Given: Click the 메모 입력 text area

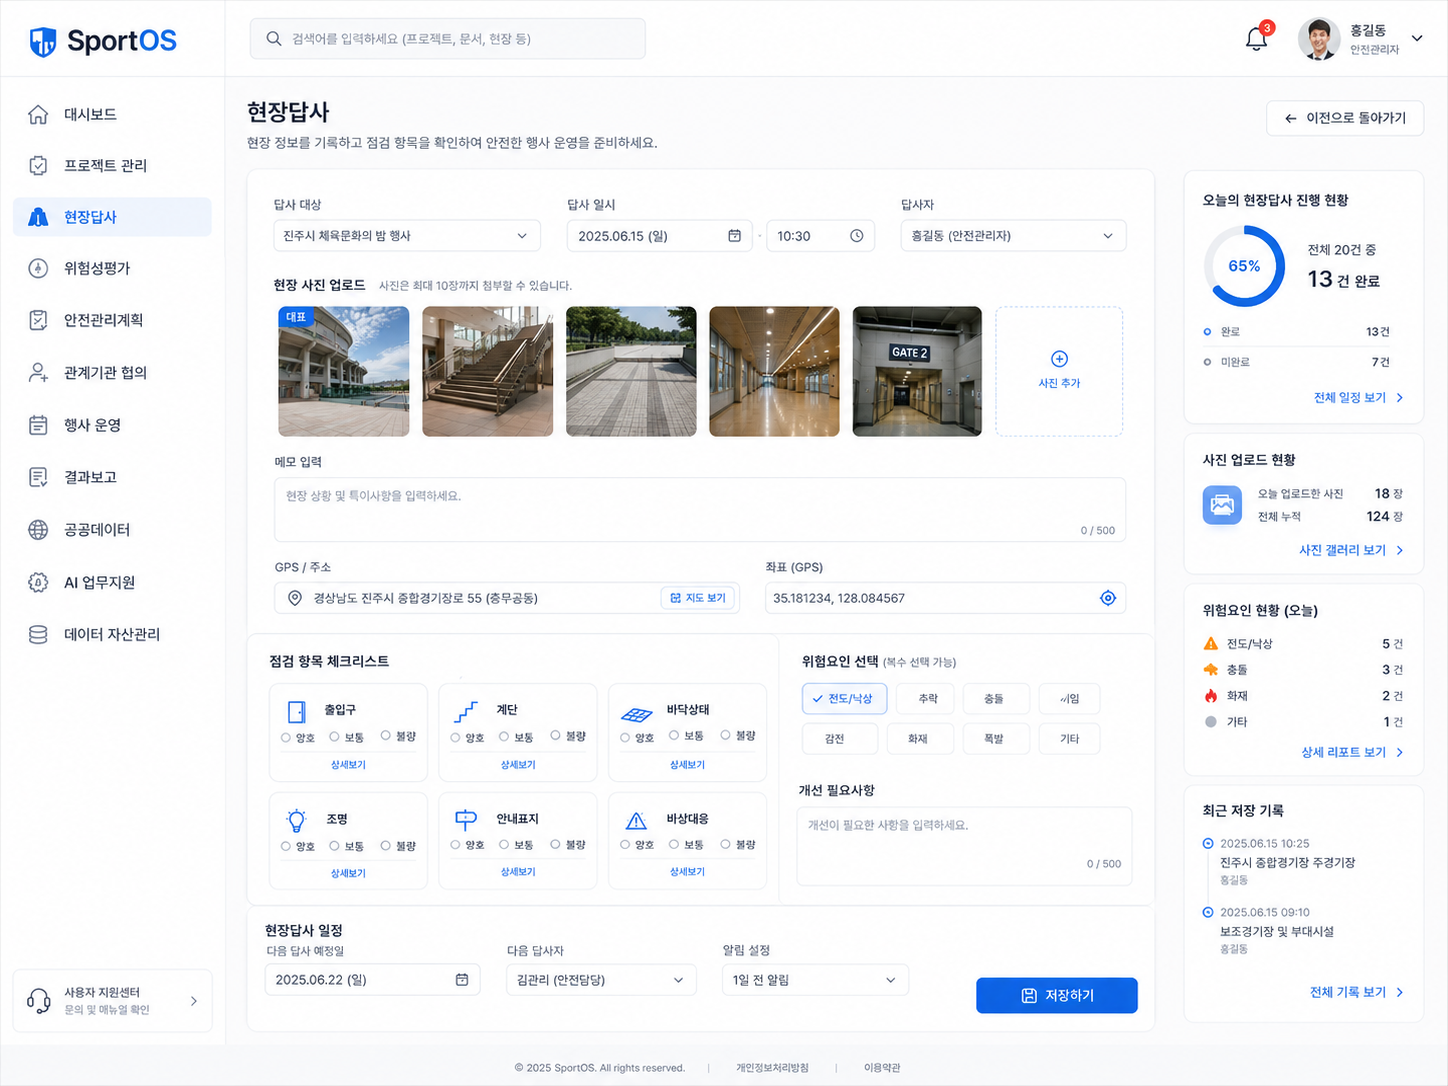Looking at the screenshot, I should pyautogui.click(x=700, y=510).
